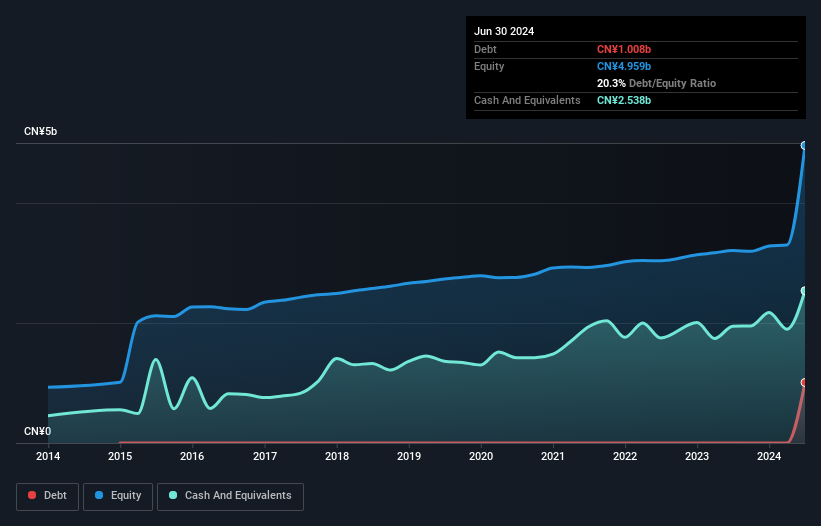Select the 2014 x-axis label

[48, 456]
